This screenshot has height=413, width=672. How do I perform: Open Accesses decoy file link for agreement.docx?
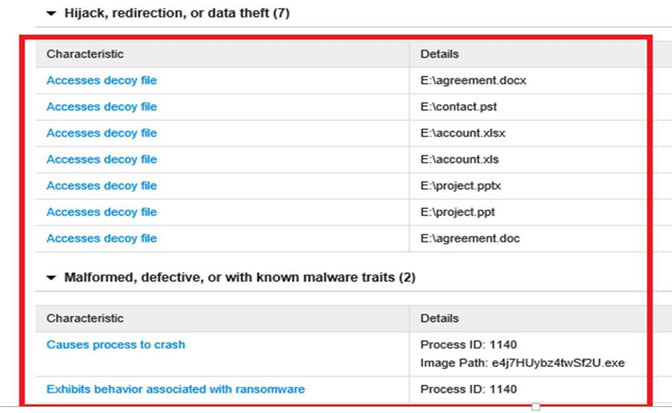click(x=101, y=80)
